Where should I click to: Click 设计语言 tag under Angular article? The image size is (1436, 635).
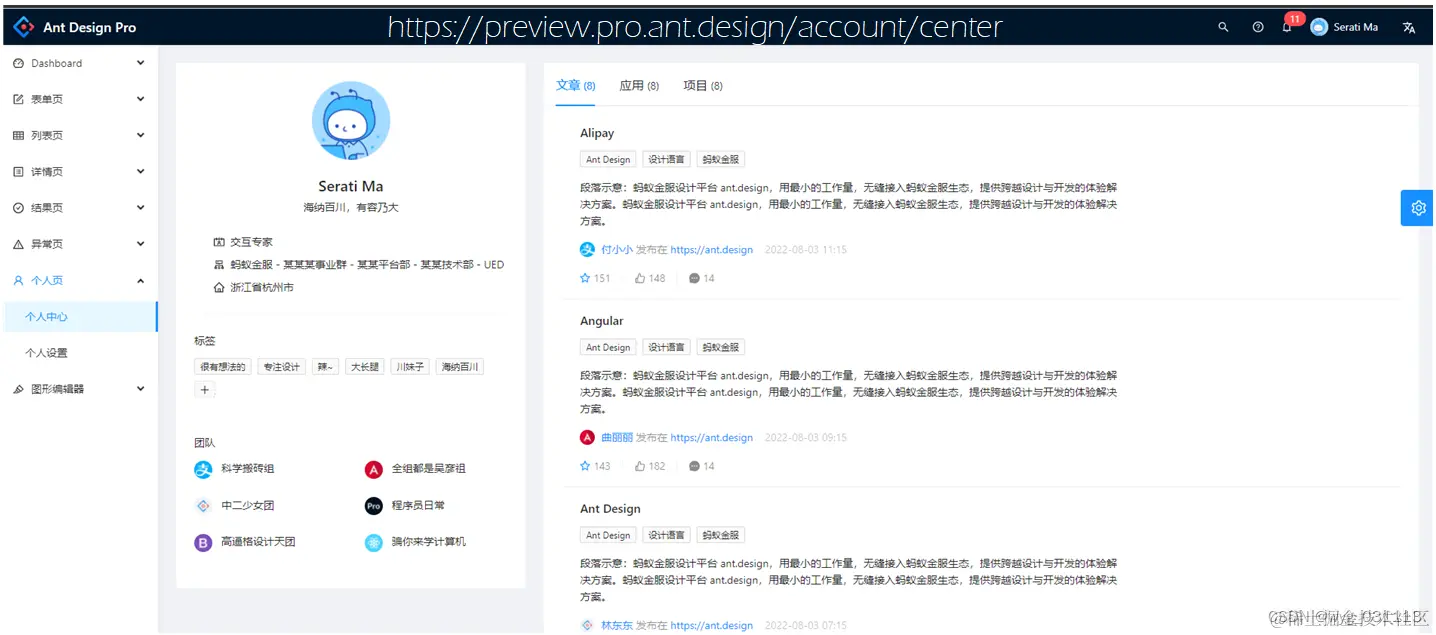pyautogui.click(x=666, y=347)
